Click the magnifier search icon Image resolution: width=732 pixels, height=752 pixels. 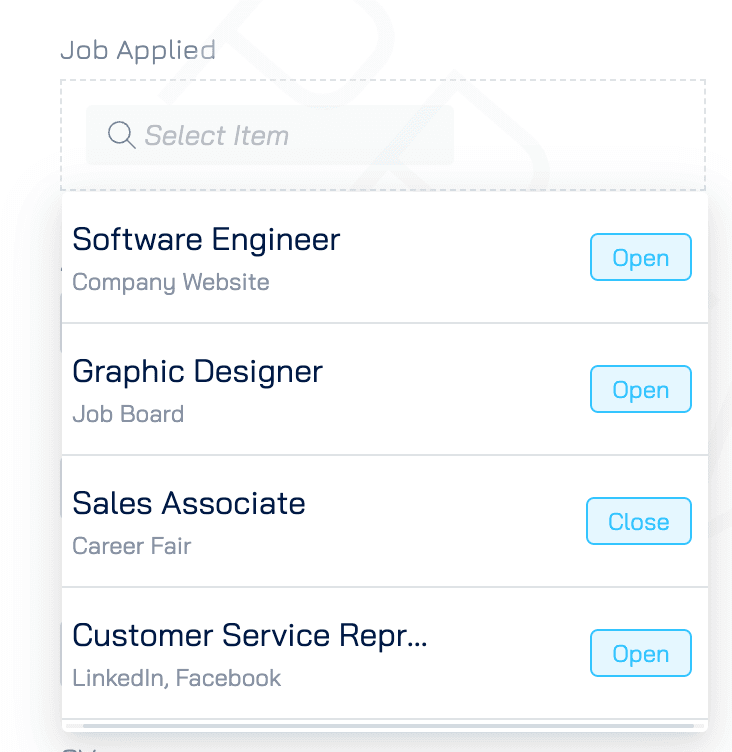click(121, 135)
